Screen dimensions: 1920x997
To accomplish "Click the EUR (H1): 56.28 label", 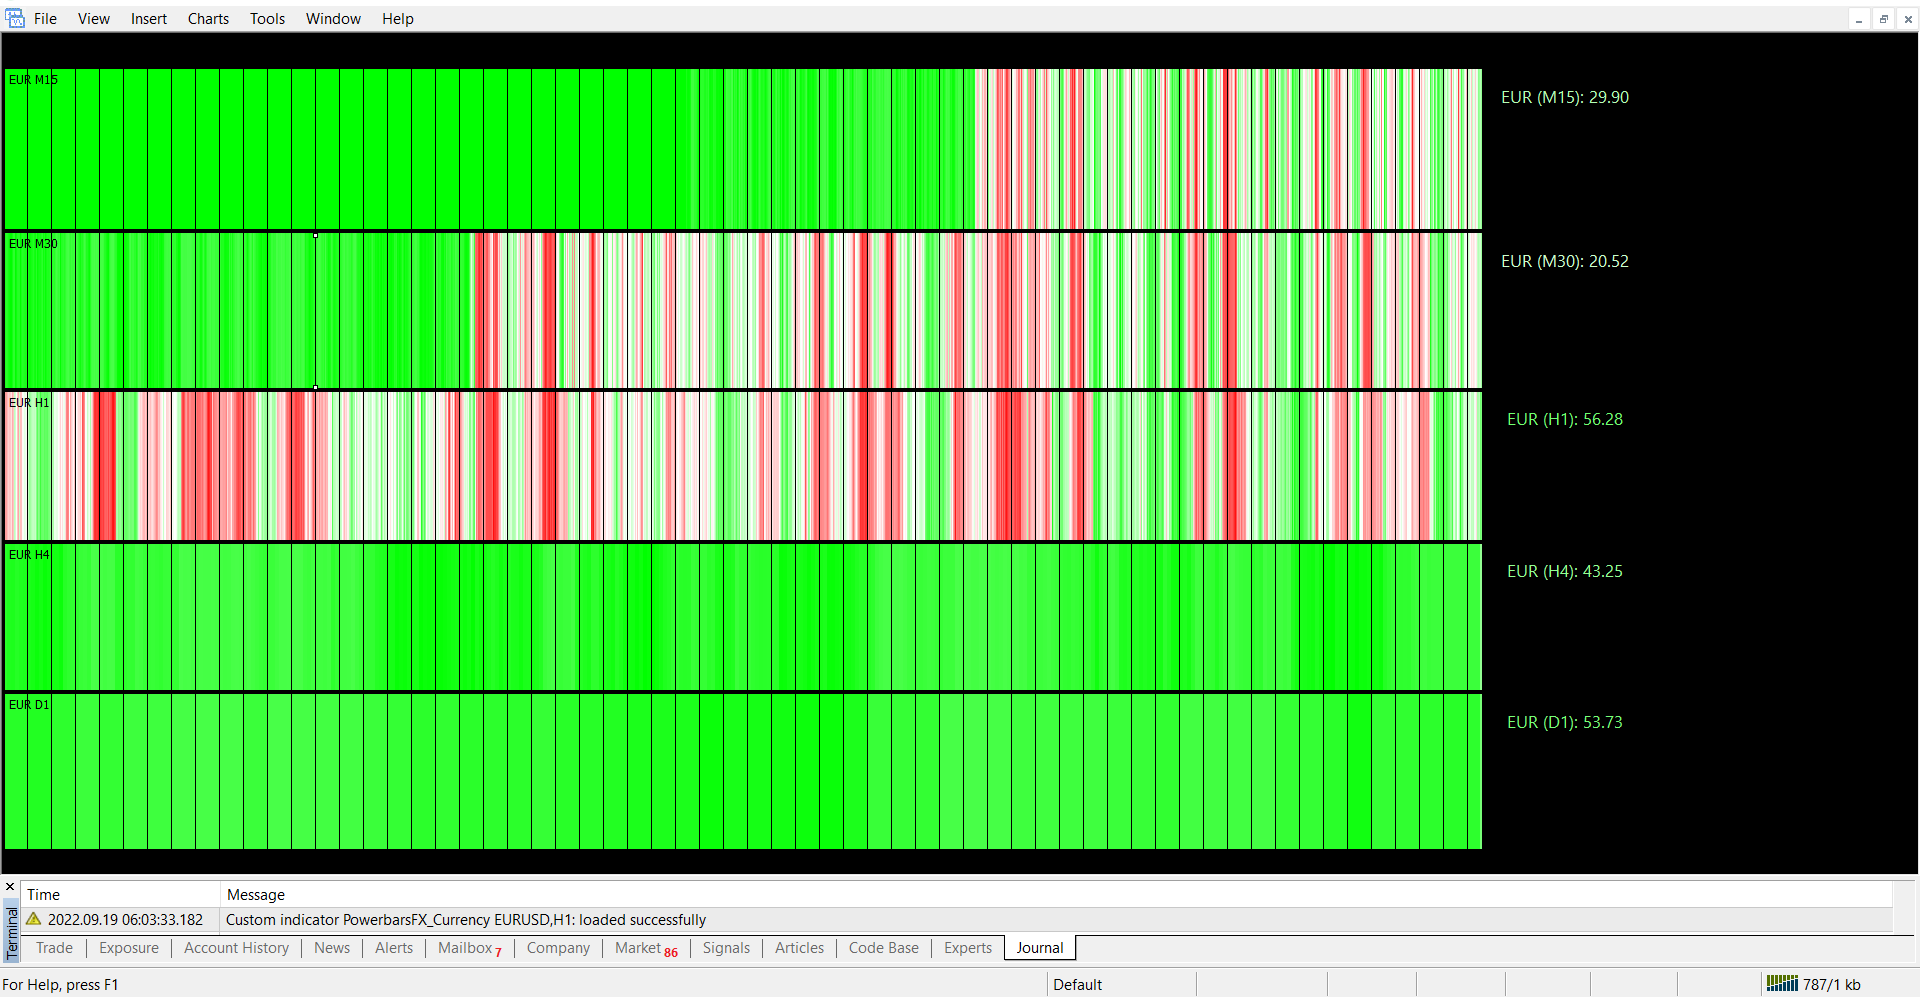I will 1564,419.
